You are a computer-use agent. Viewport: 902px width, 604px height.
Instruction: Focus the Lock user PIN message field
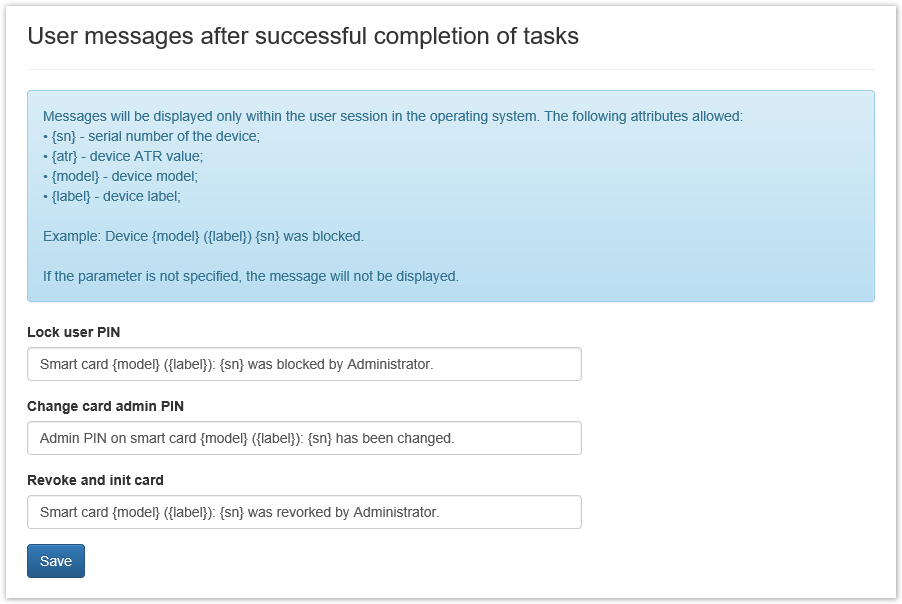[x=304, y=365]
